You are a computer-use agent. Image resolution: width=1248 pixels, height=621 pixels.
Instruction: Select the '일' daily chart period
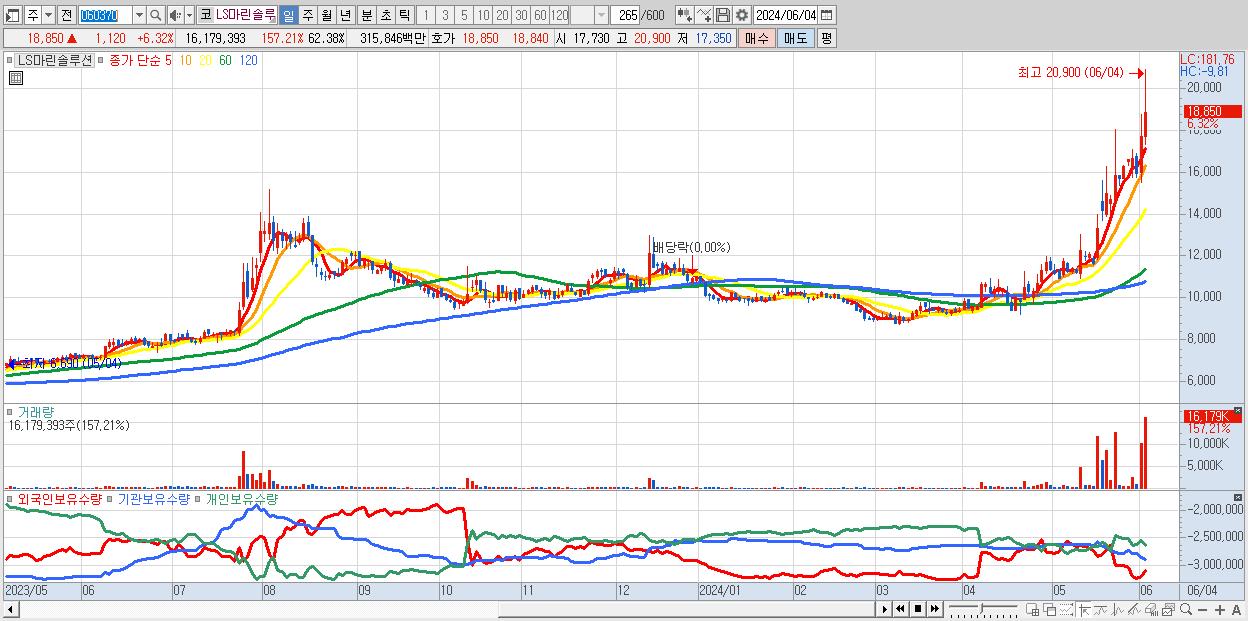[x=288, y=15]
